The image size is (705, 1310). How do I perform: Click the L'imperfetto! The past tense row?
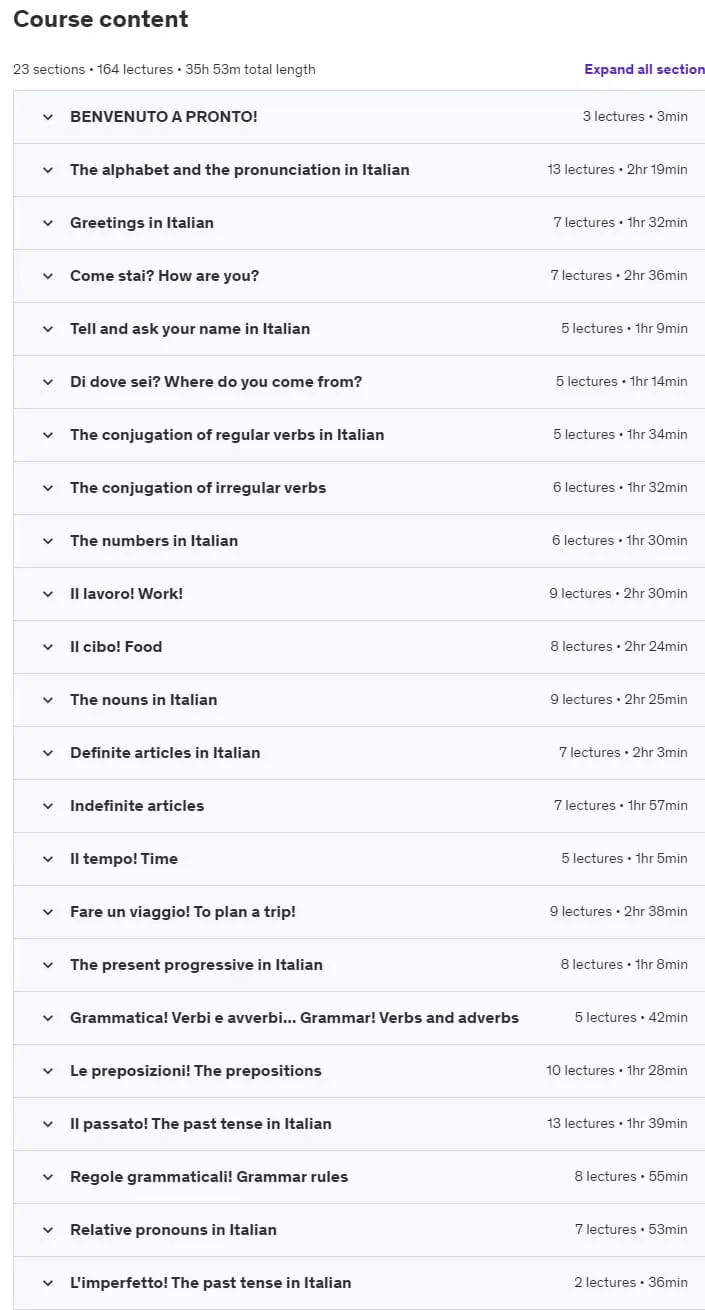[359, 1283]
